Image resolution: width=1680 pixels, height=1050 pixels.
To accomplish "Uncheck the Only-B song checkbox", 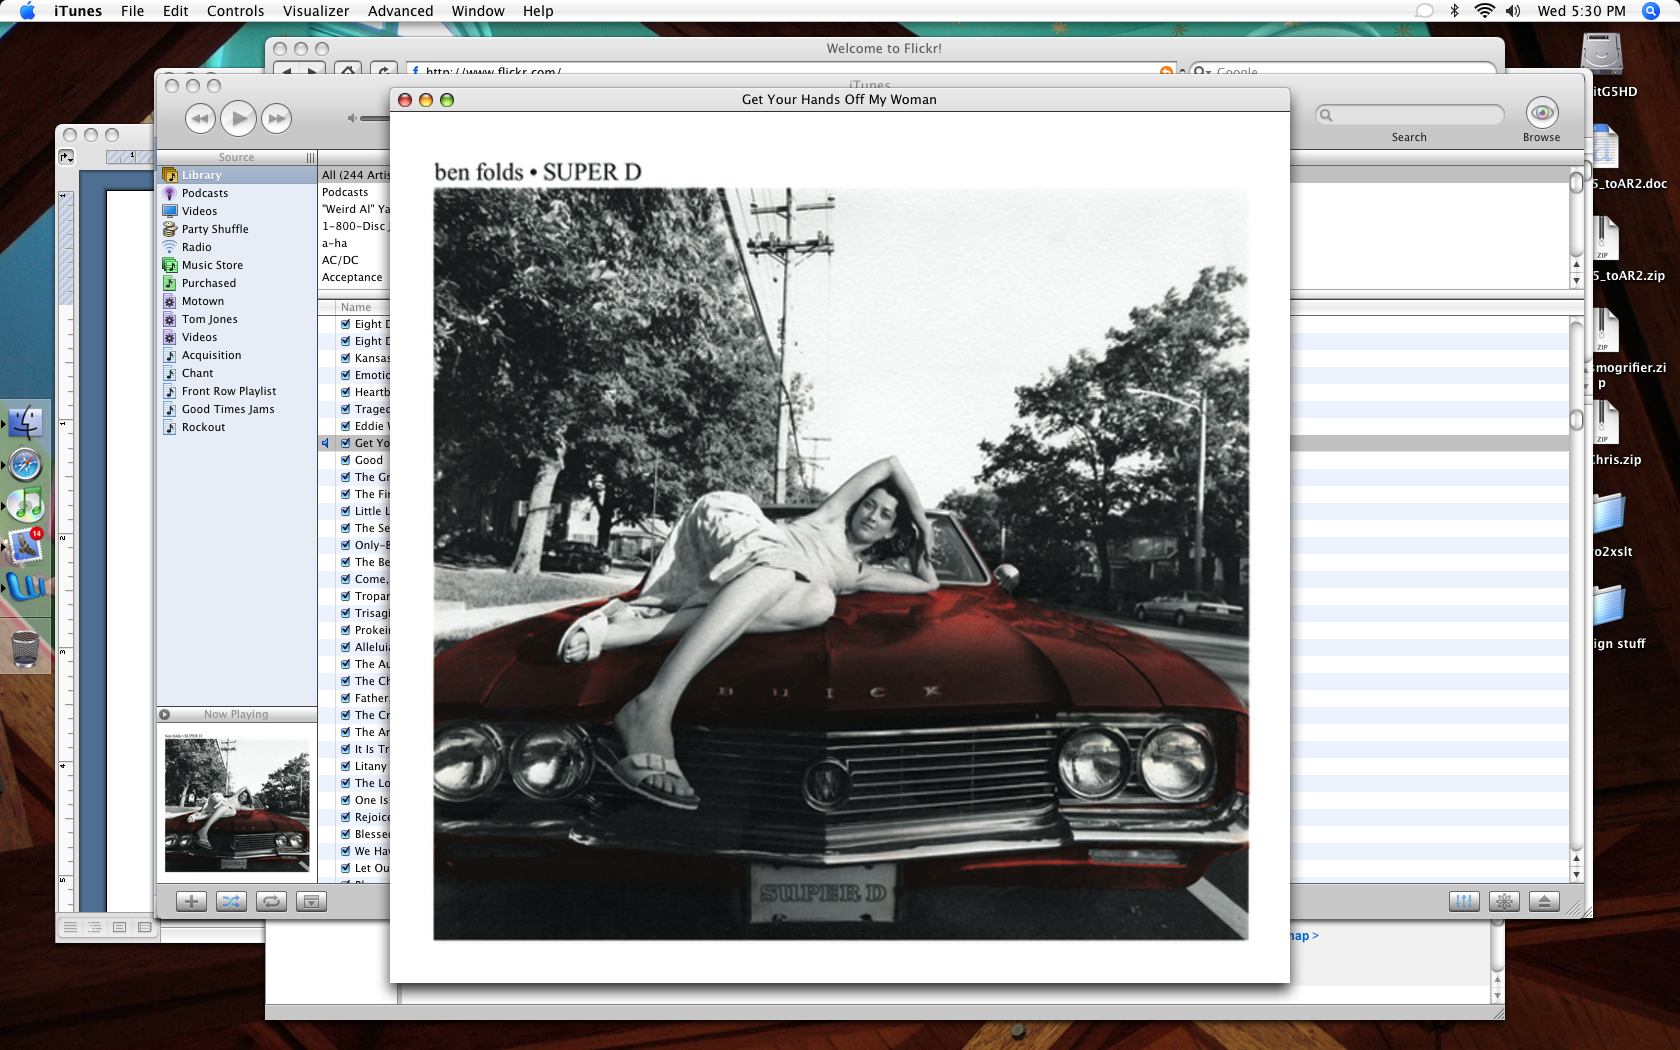I will pyautogui.click(x=346, y=545).
